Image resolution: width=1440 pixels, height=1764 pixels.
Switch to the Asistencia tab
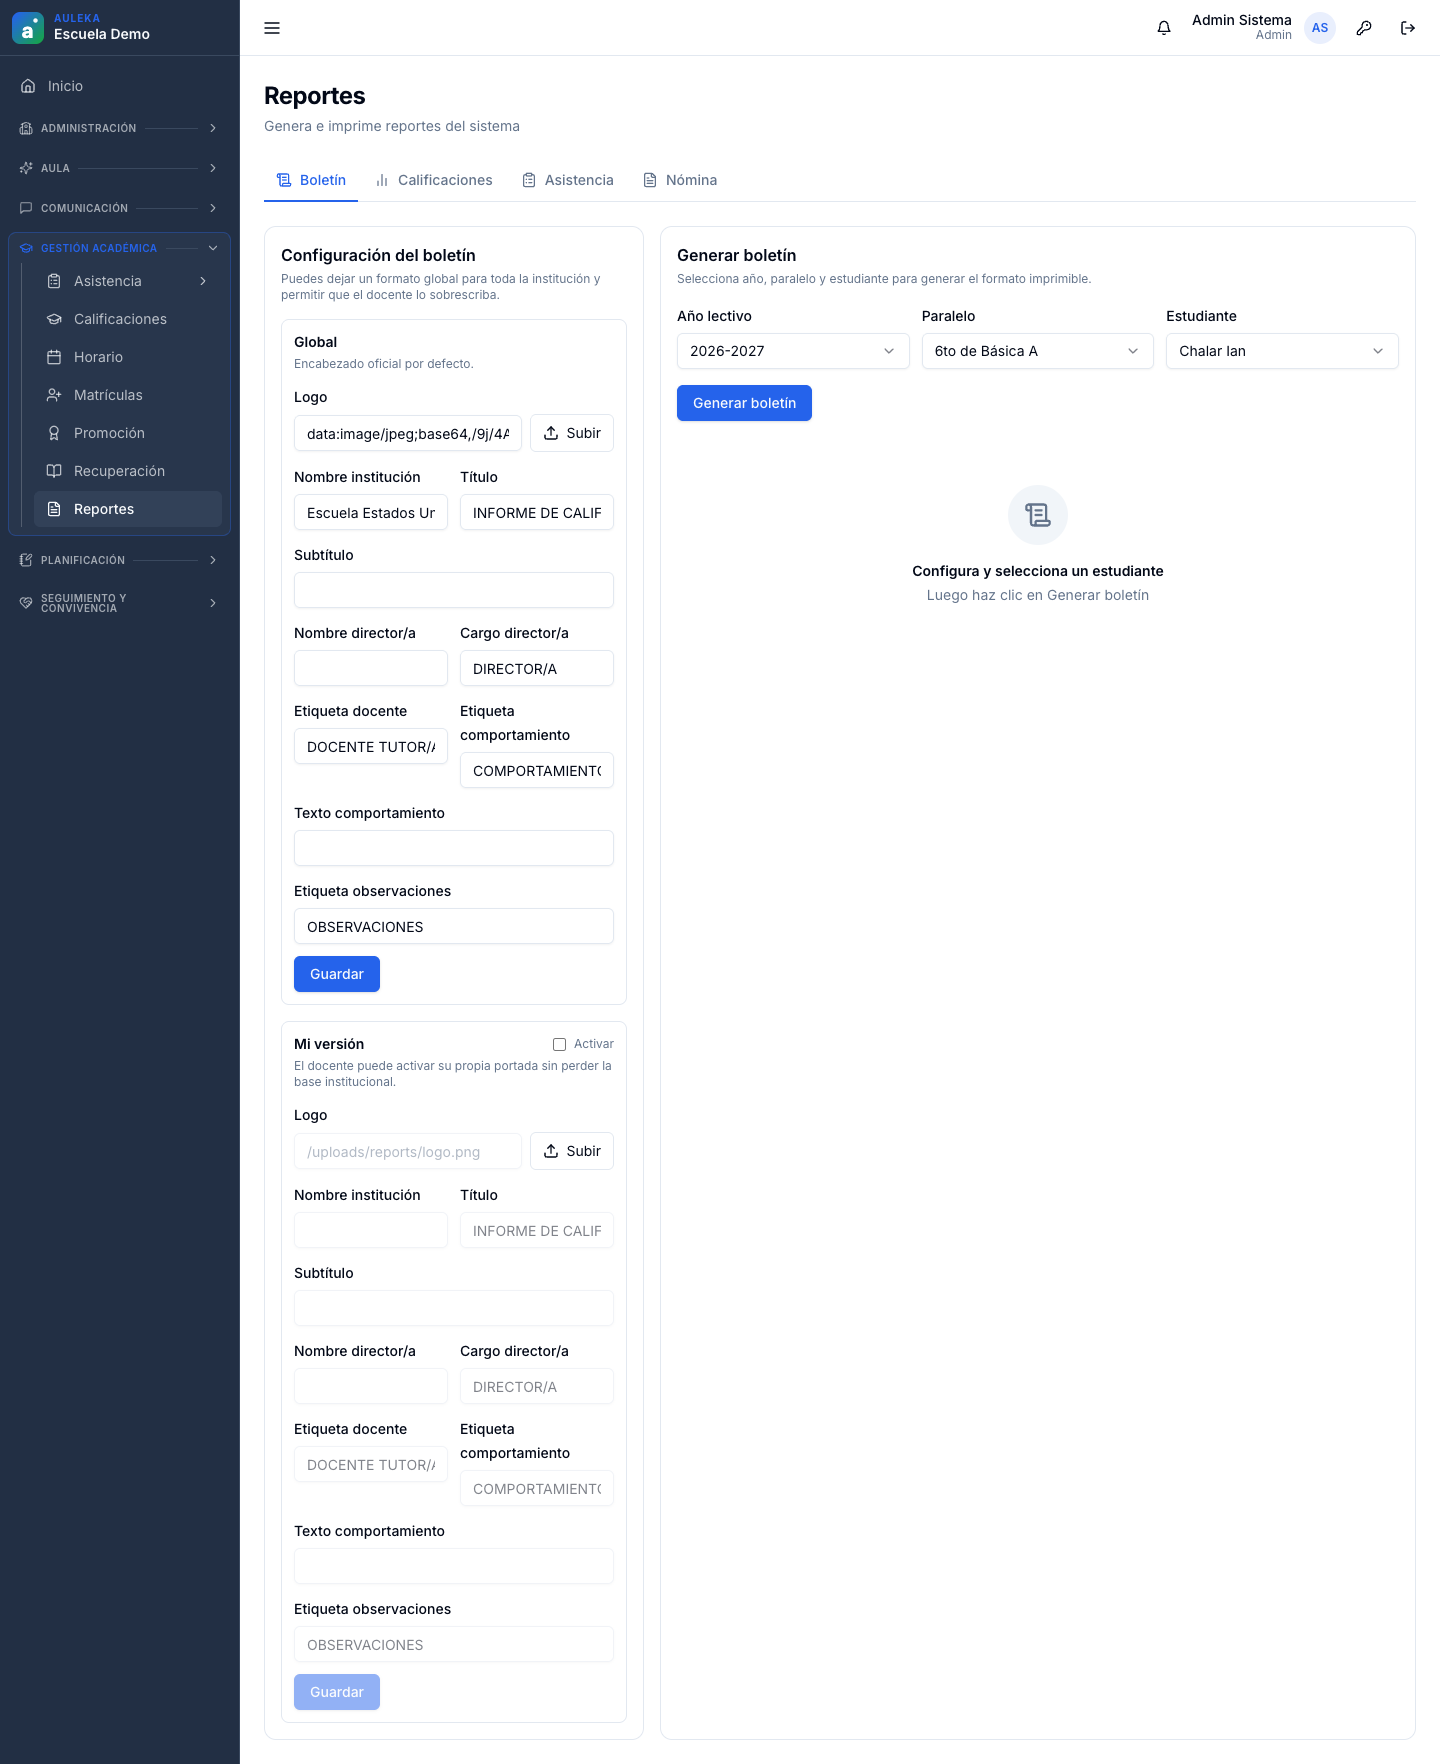click(x=568, y=180)
